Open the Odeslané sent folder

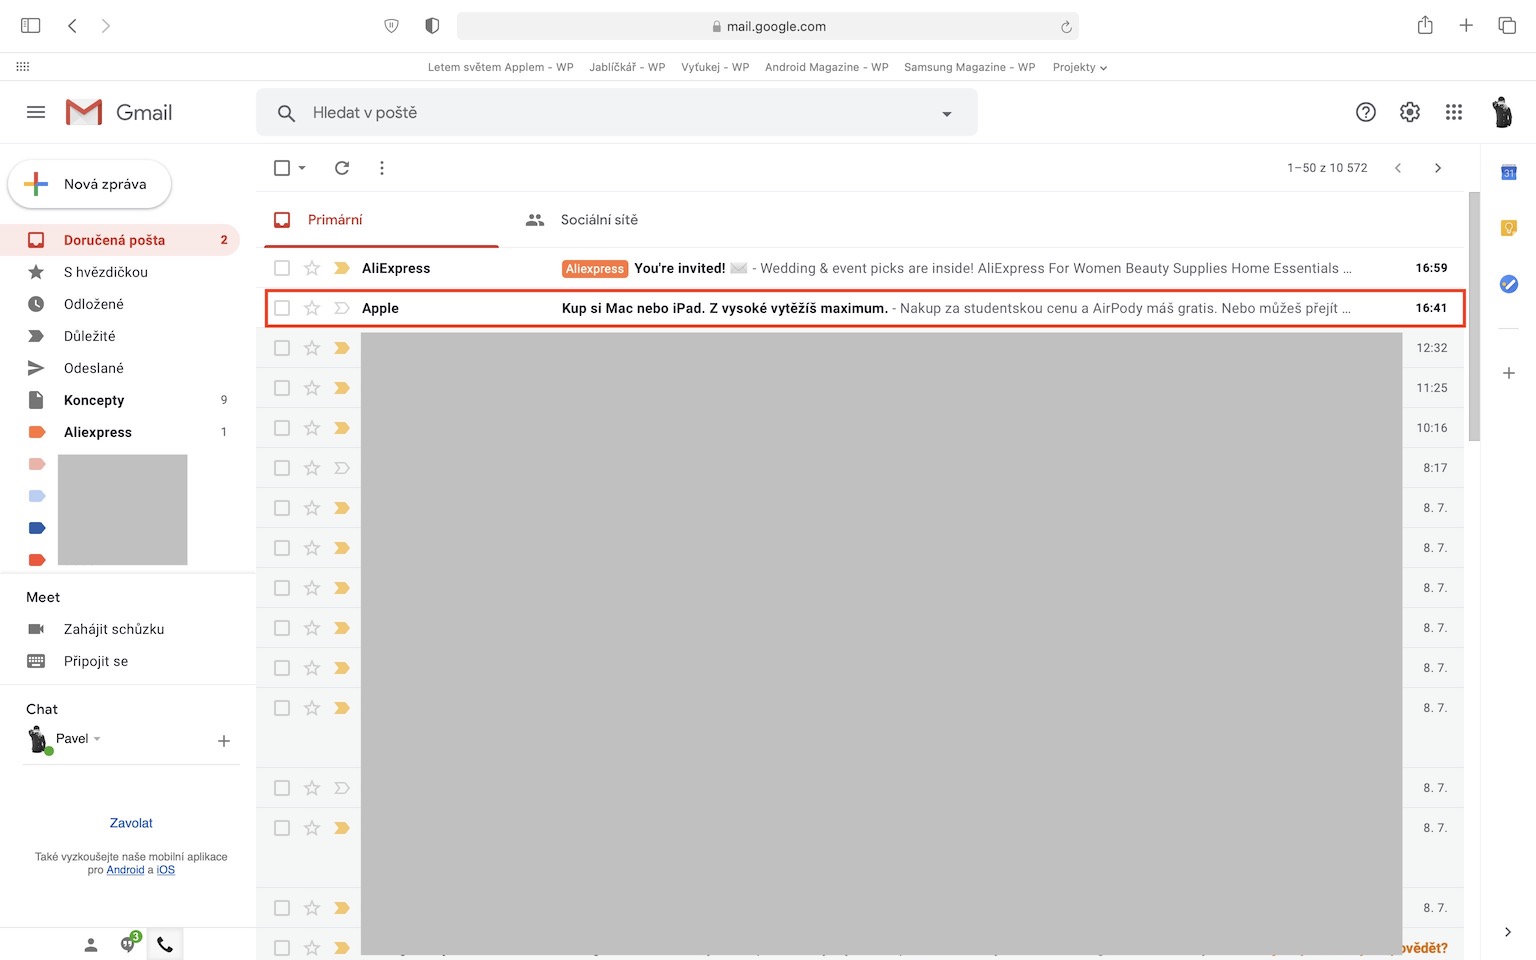[x=120, y=368]
